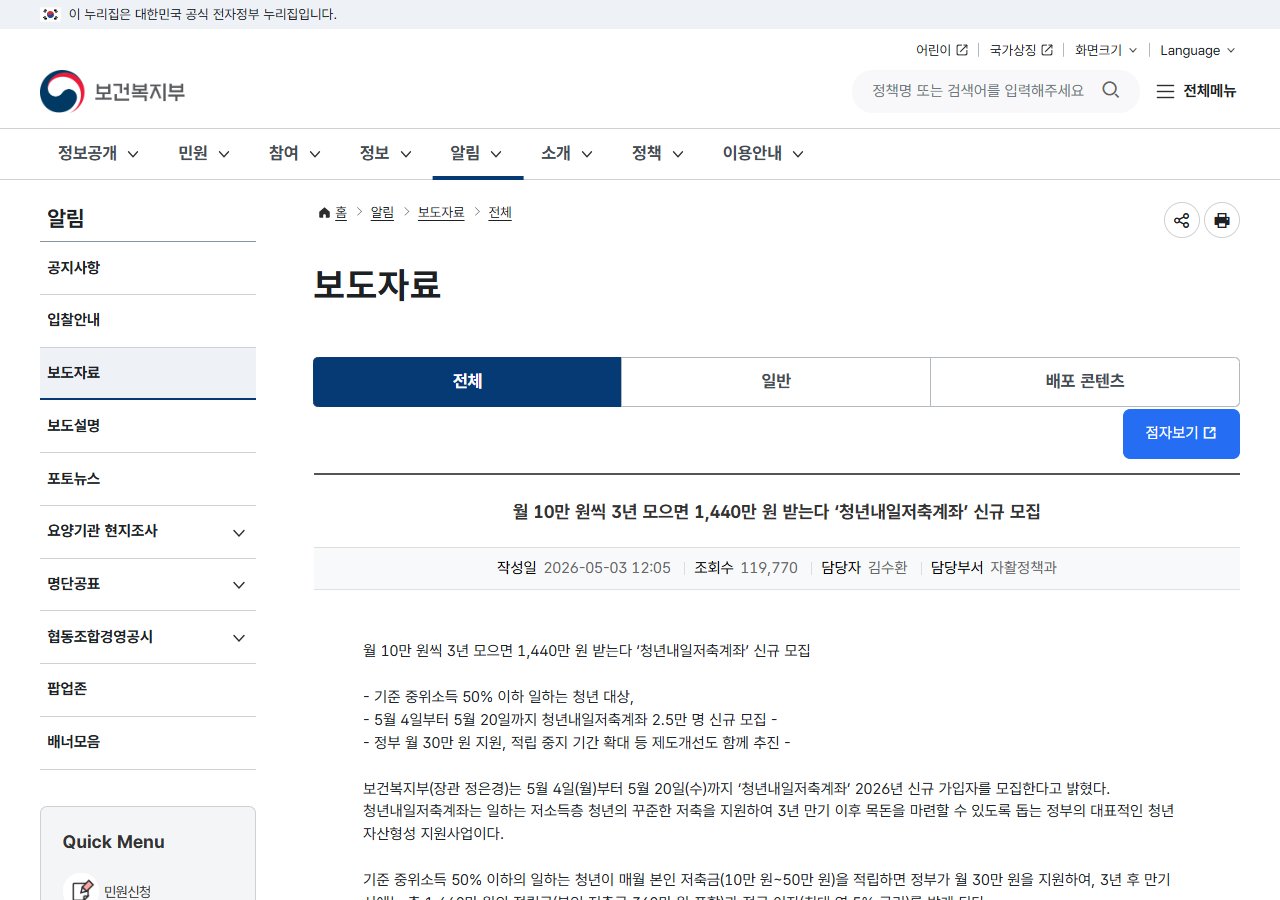Expand the 정보공개 main menu
The height and width of the screenshot is (900, 1280).
(98, 153)
